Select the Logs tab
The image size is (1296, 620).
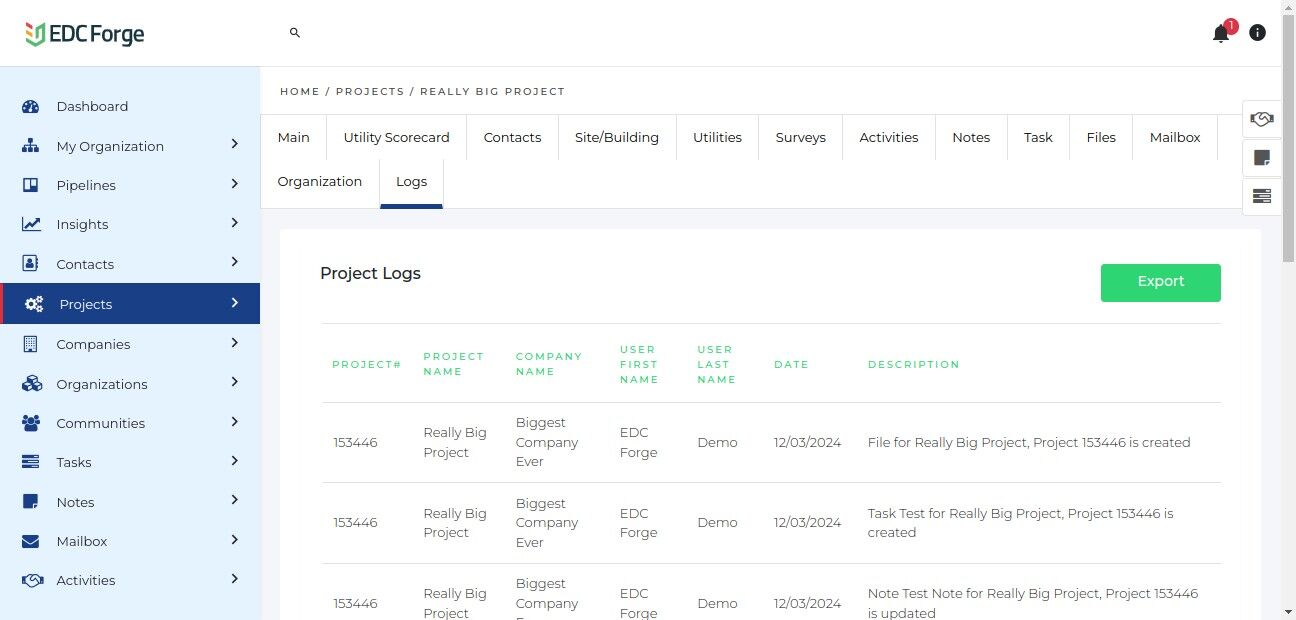coord(411,182)
